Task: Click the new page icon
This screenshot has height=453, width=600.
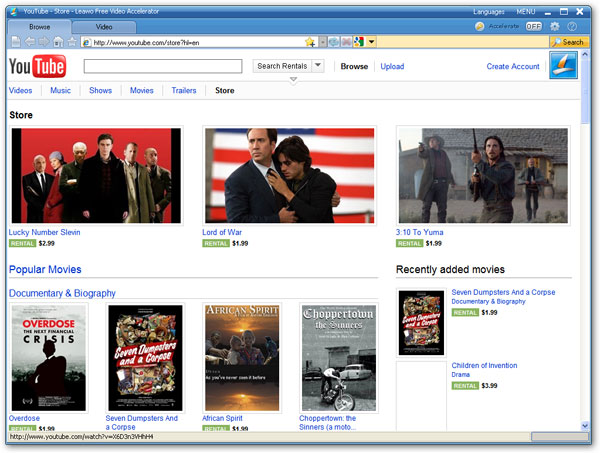Action: coord(16,42)
